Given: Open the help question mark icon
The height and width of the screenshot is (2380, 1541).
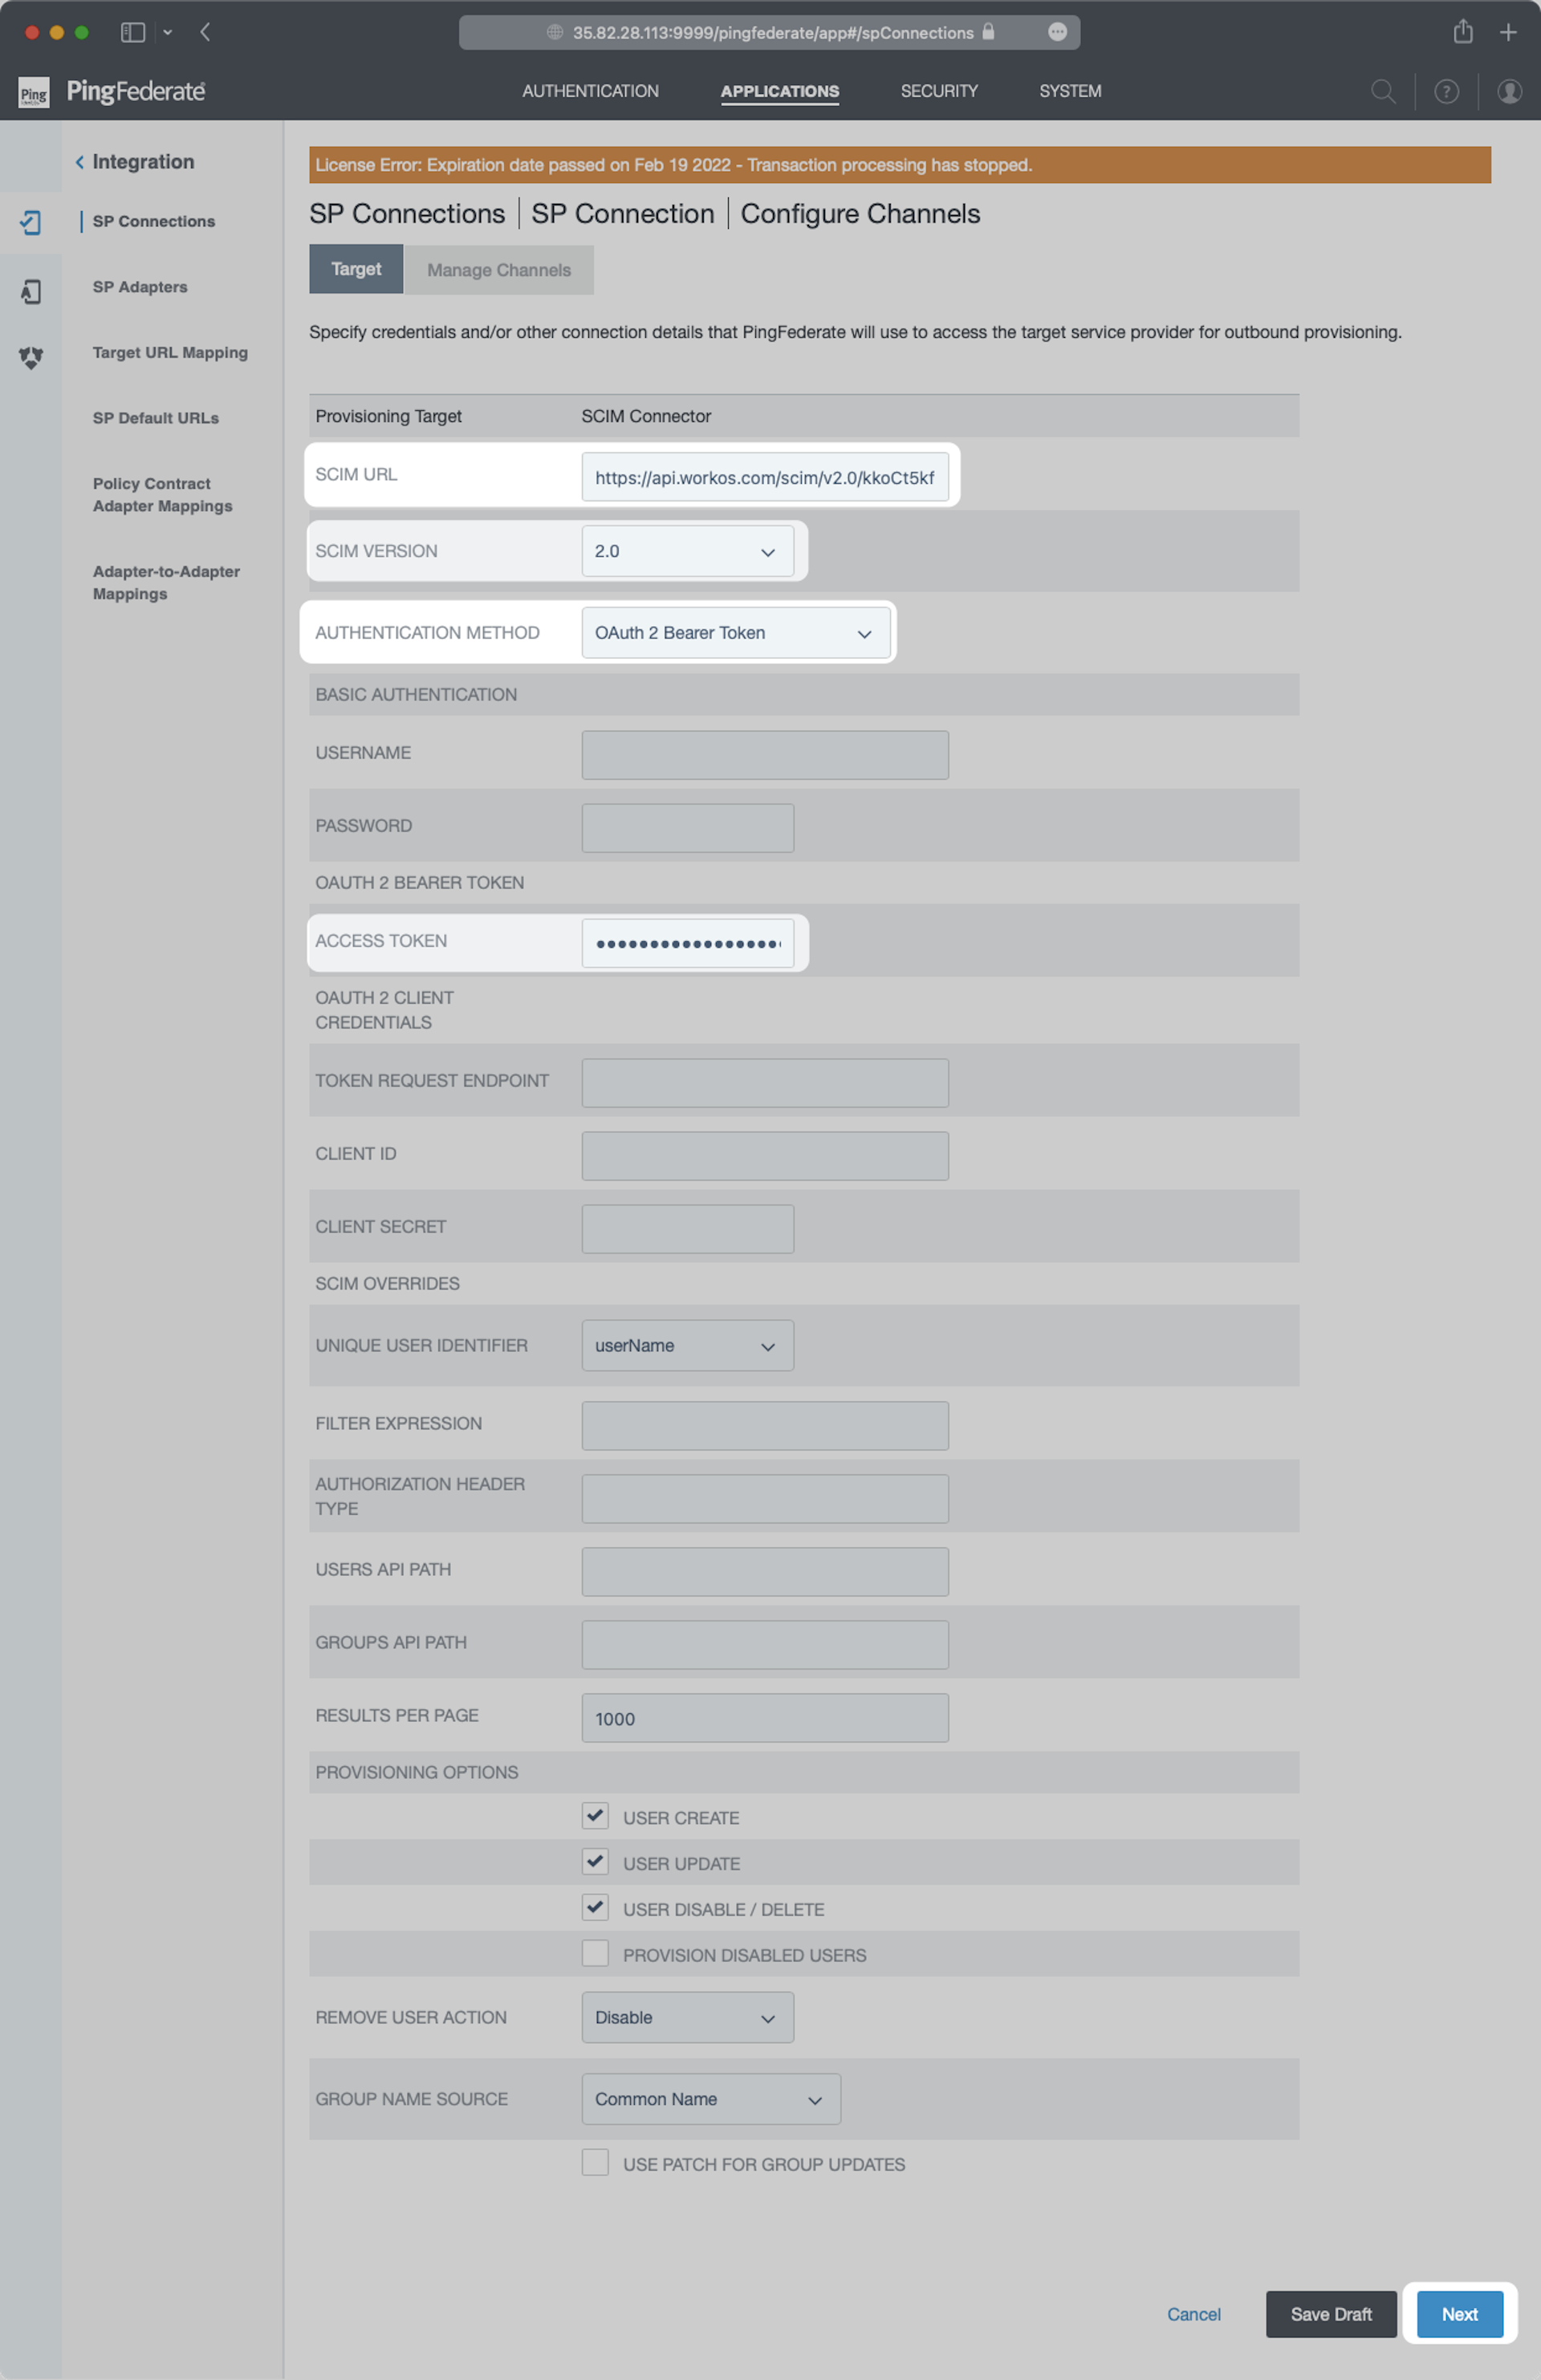Looking at the screenshot, I should (x=1446, y=92).
